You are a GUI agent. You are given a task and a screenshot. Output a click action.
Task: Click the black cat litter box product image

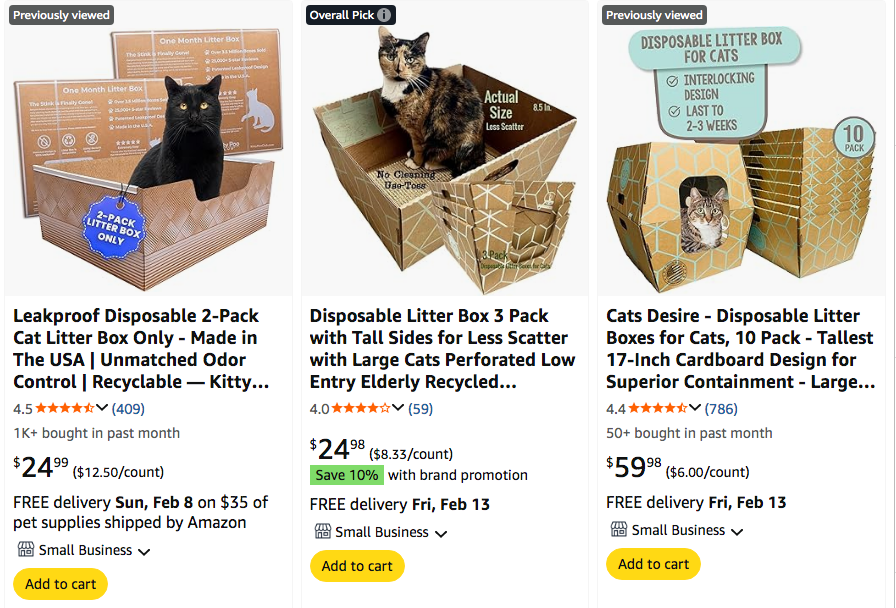coord(148,150)
